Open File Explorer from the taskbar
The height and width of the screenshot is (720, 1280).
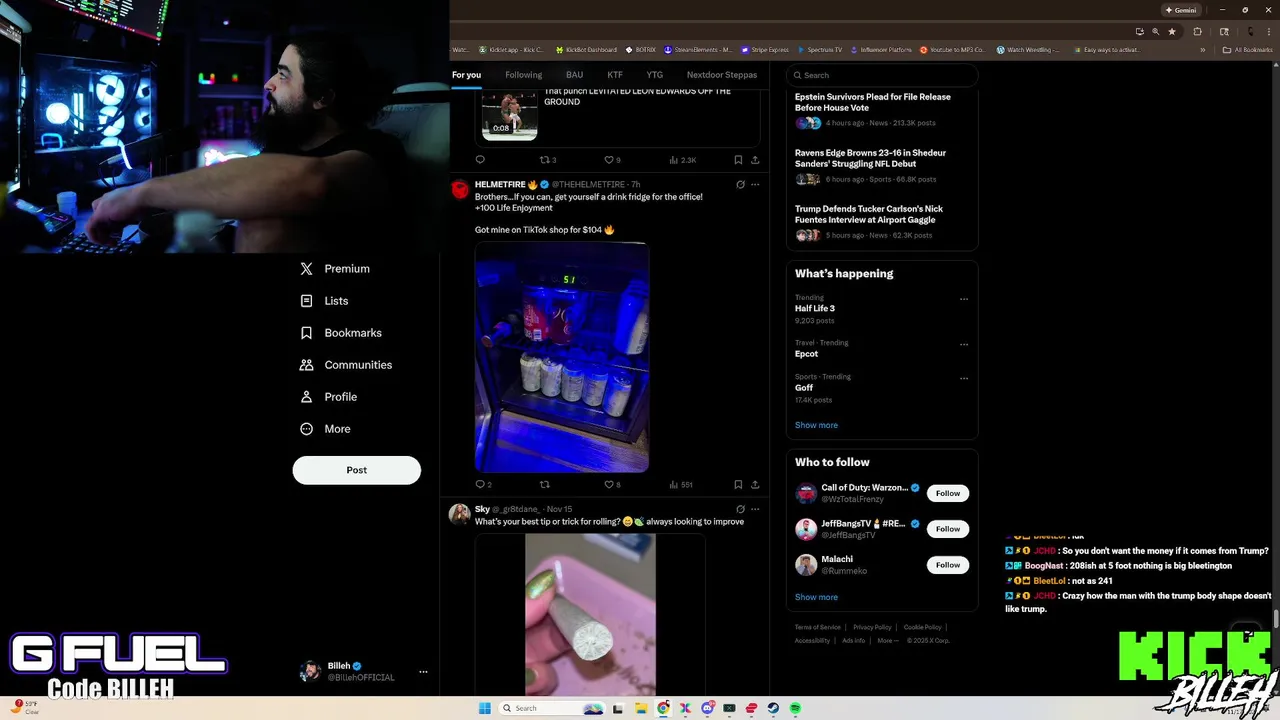(x=641, y=708)
